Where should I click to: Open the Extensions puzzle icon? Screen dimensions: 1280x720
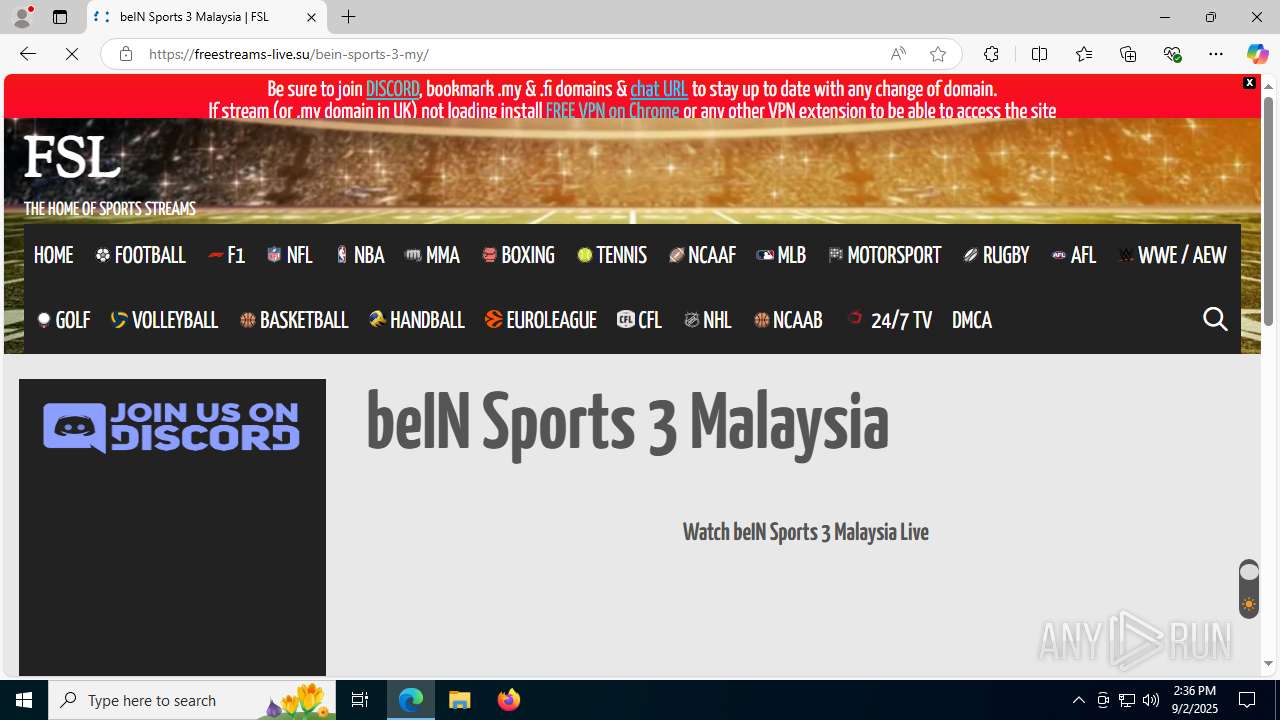click(x=991, y=54)
